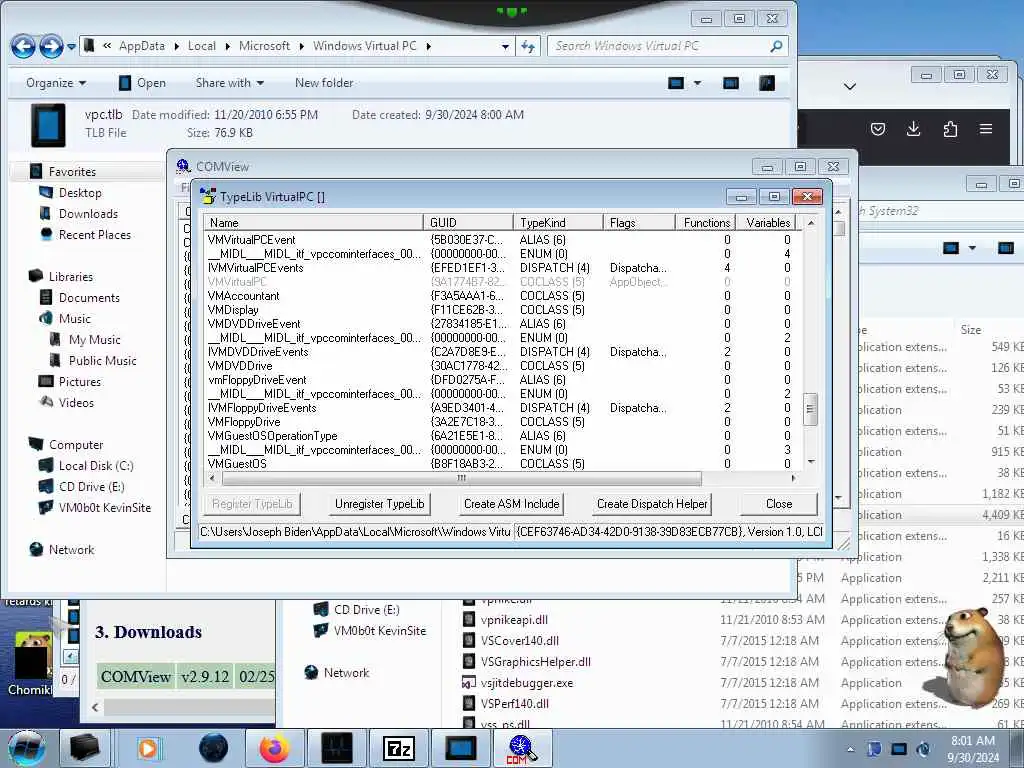This screenshot has width=1024, height=768.
Task: Click the Microsoft breadcrumb segment
Action: click(264, 46)
